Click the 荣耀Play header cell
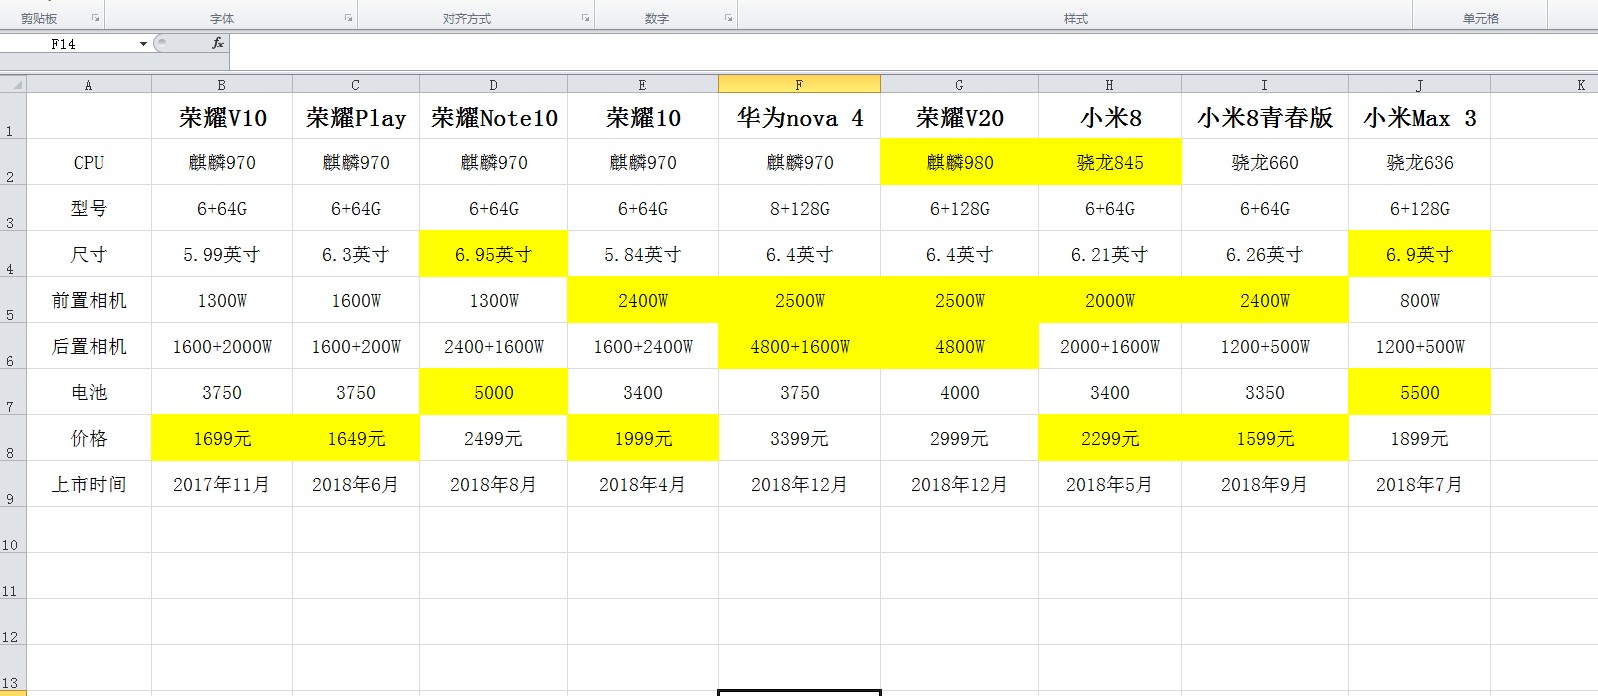Screen dimensions: 1598x696 [356, 117]
